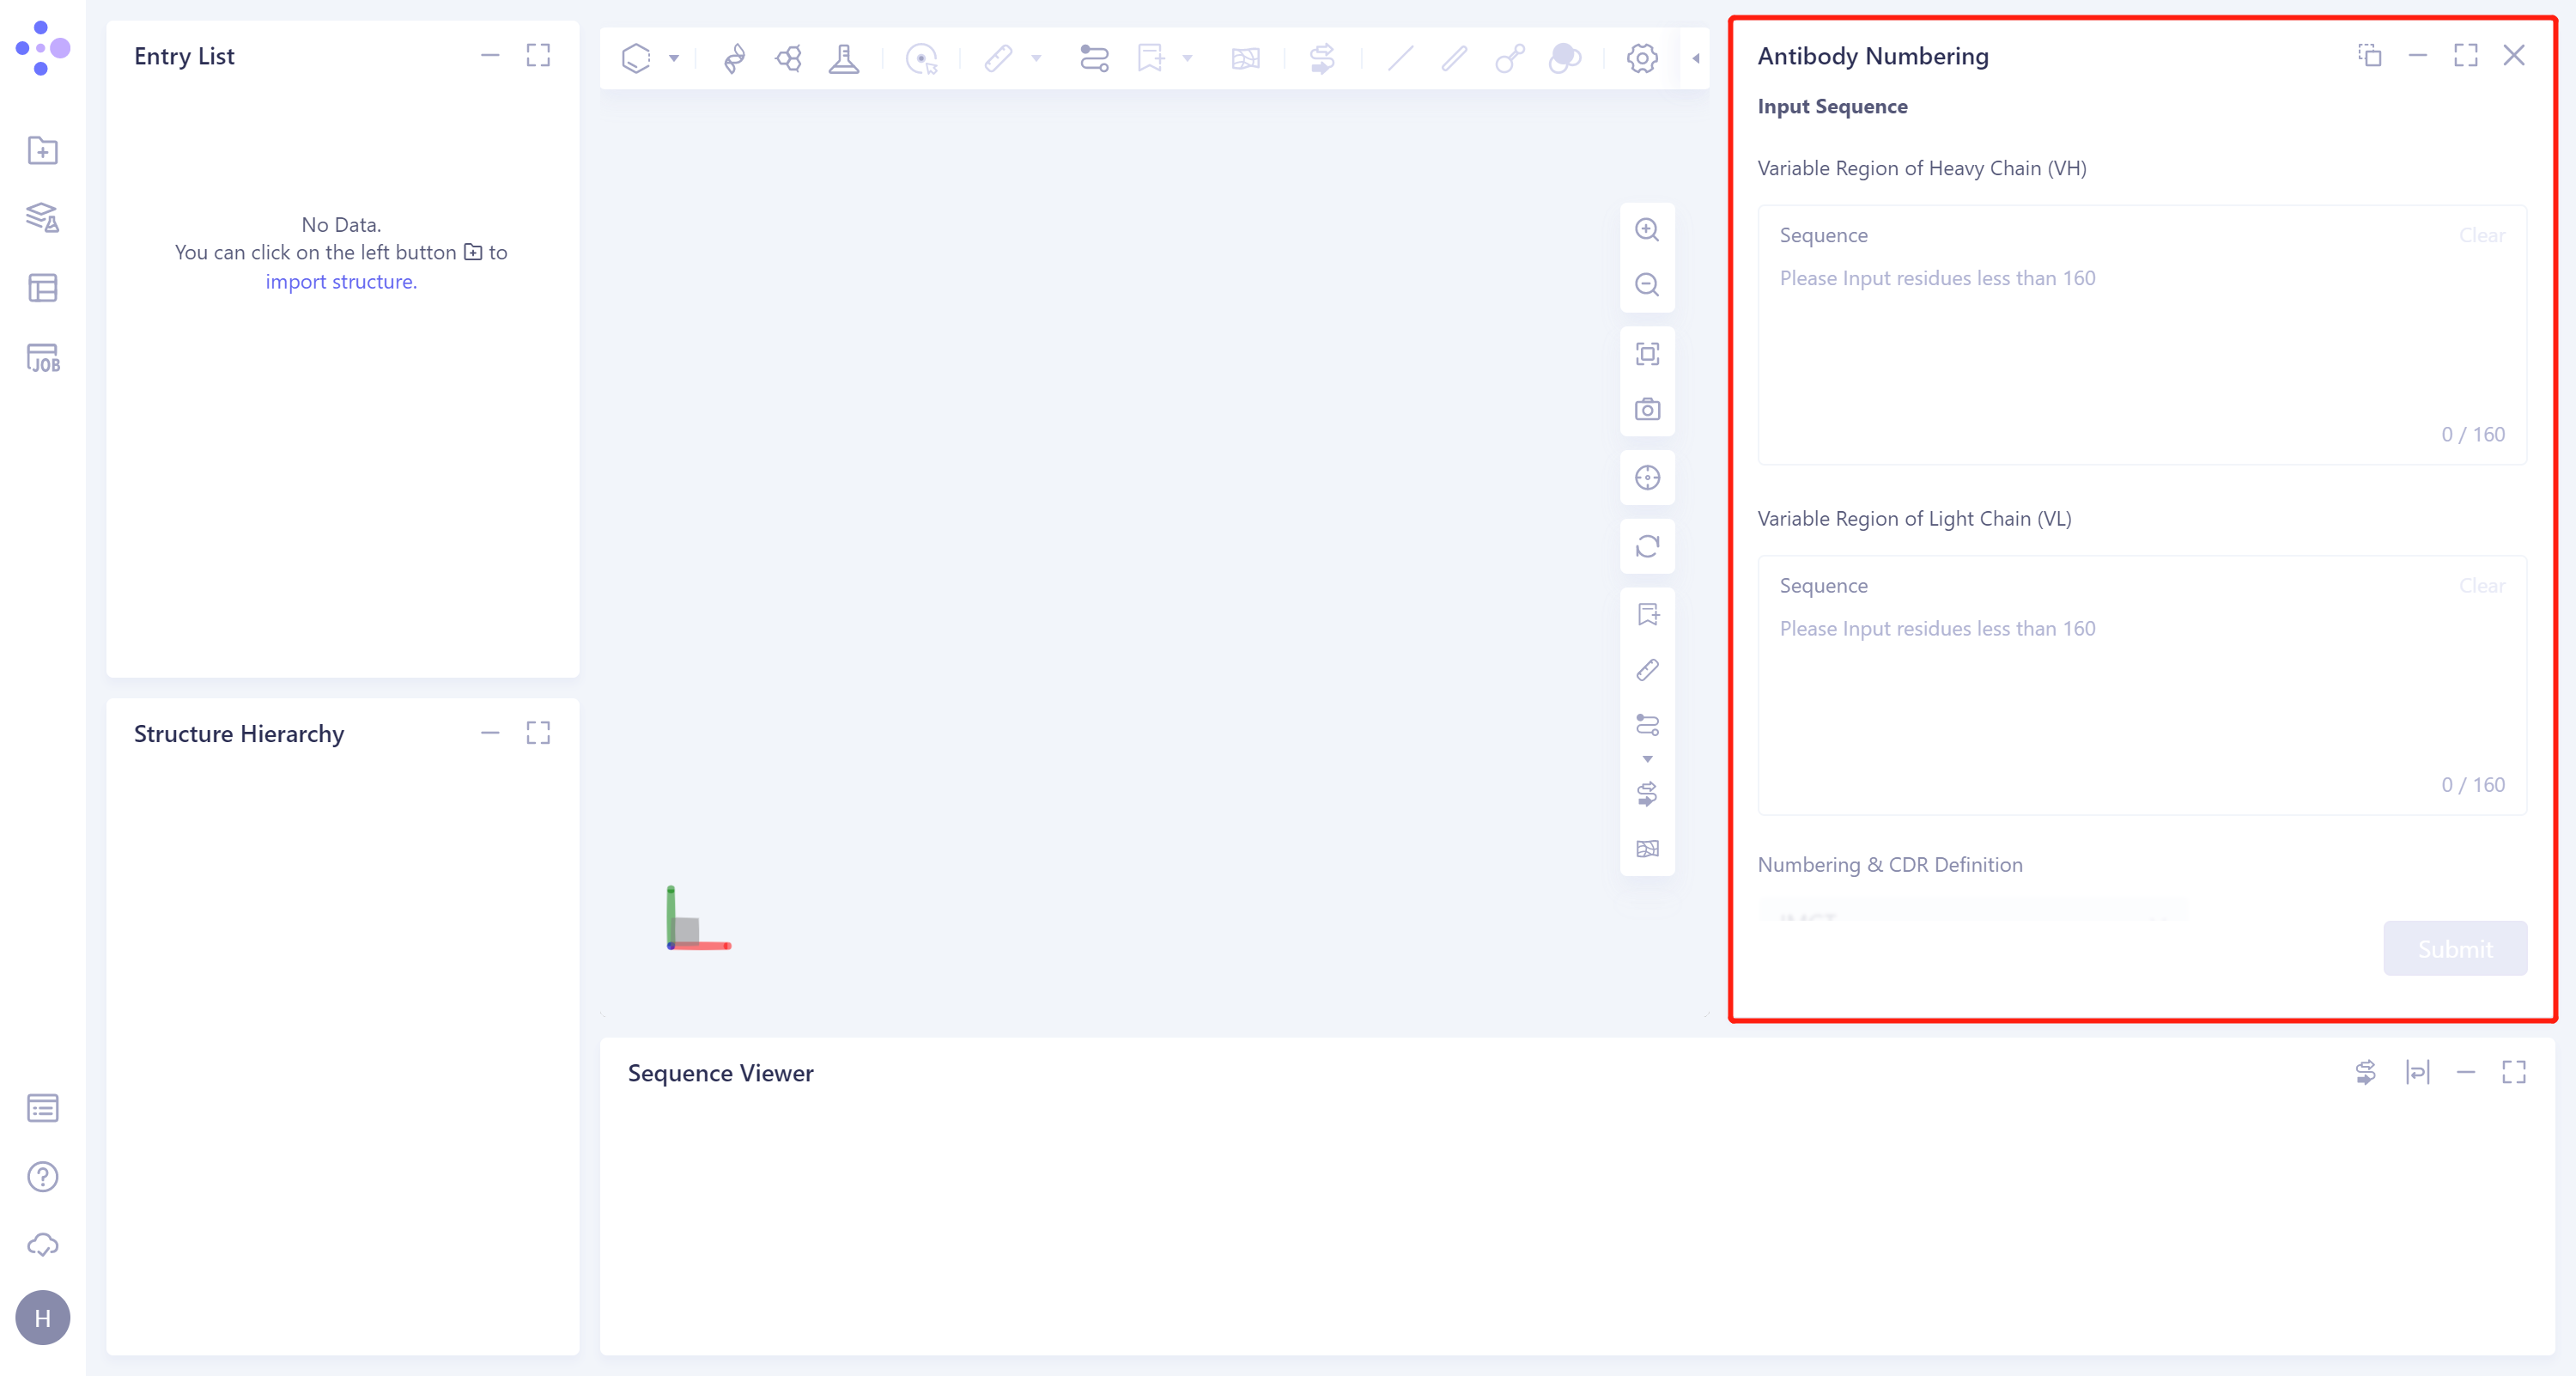2576x1376 pixels.
Task: Click the protein ribbon icon in top toolbar
Action: (734, 58)
